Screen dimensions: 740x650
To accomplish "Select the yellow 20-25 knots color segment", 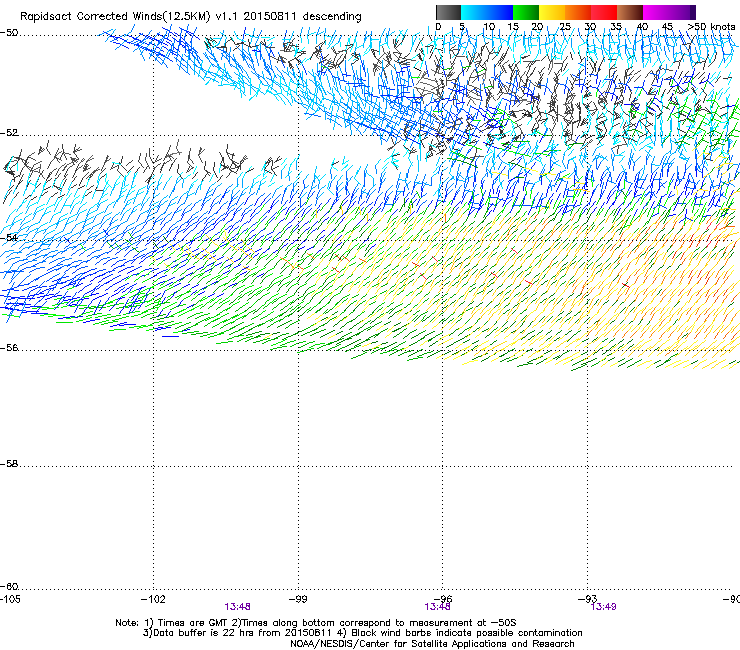I will pyautogui.click(x=552, y=12).
